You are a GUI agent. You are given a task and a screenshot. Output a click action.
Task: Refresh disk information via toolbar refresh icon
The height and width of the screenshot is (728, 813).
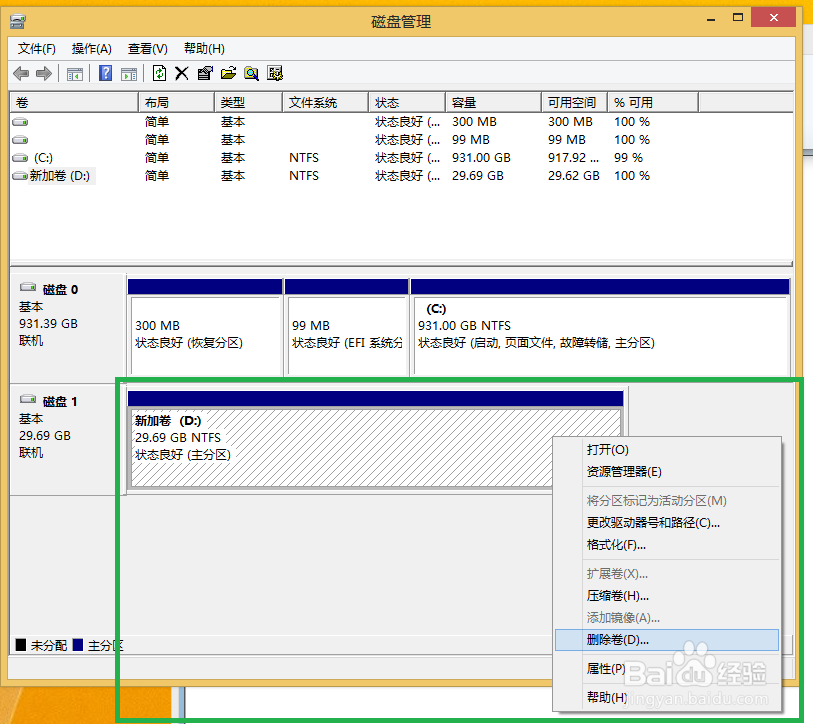tap(159, 72)
